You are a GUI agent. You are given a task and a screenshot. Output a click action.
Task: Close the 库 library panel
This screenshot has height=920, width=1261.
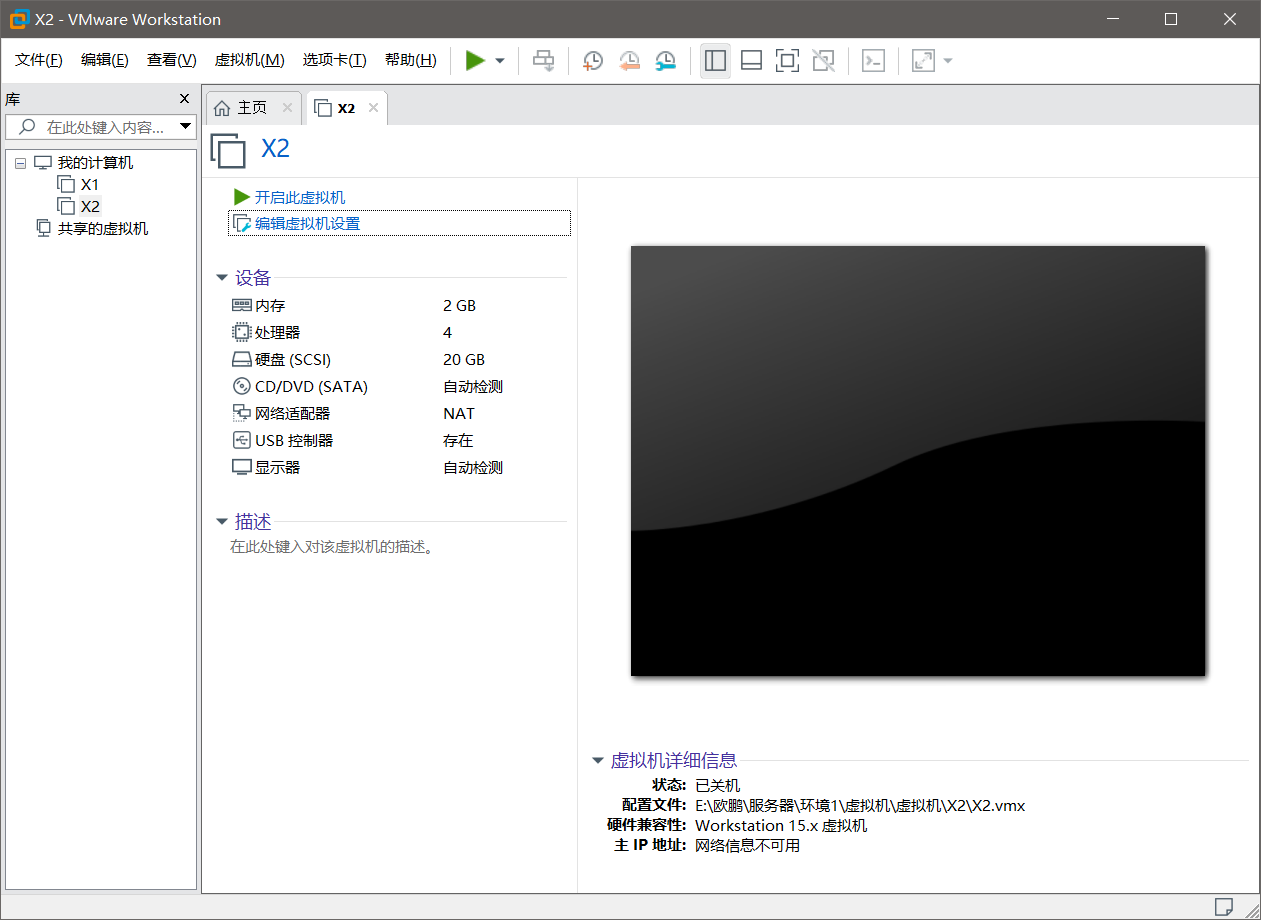coord(184,99)
